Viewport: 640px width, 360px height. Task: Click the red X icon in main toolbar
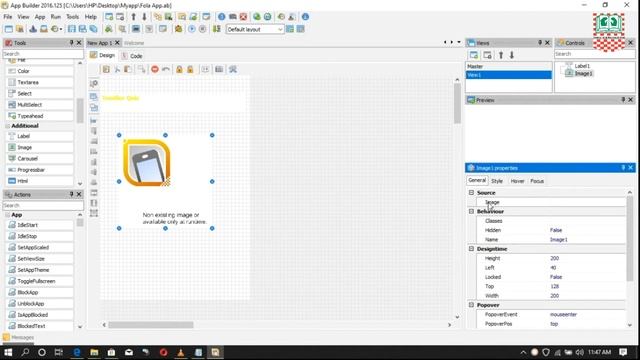243,17
